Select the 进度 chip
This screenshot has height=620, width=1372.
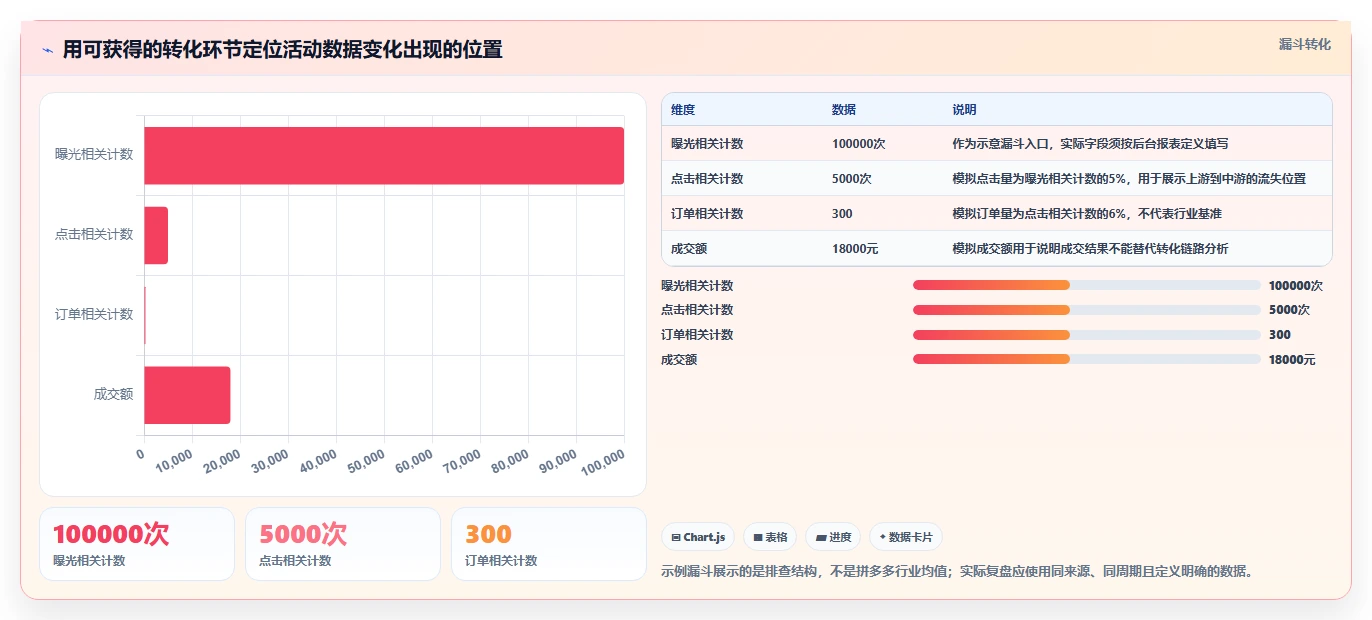[833, 537]
